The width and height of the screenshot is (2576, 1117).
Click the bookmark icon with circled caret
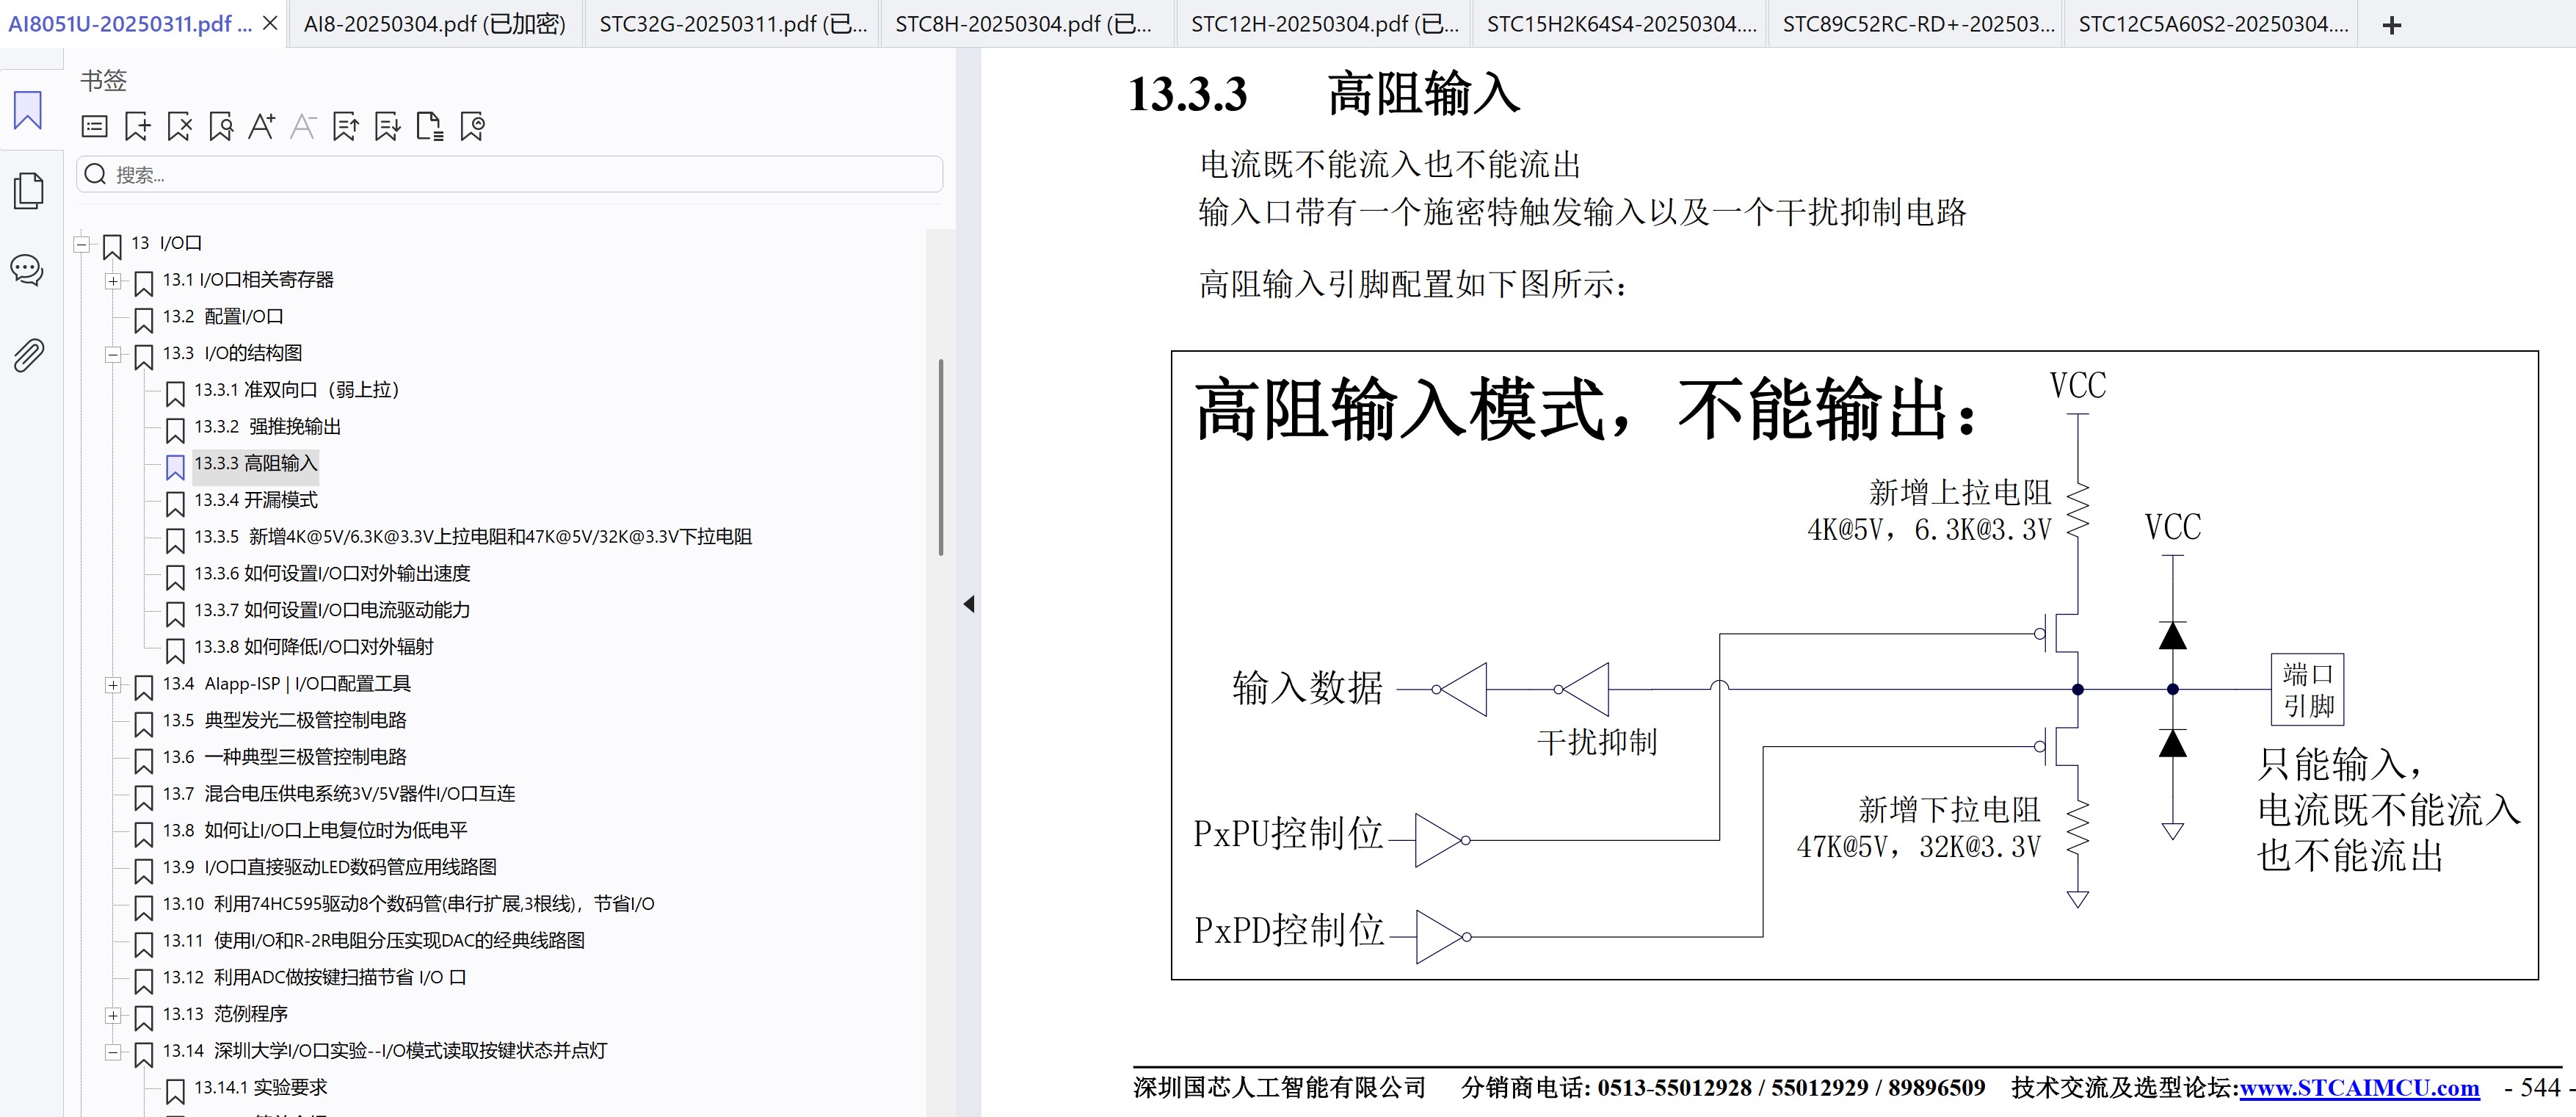472,126
